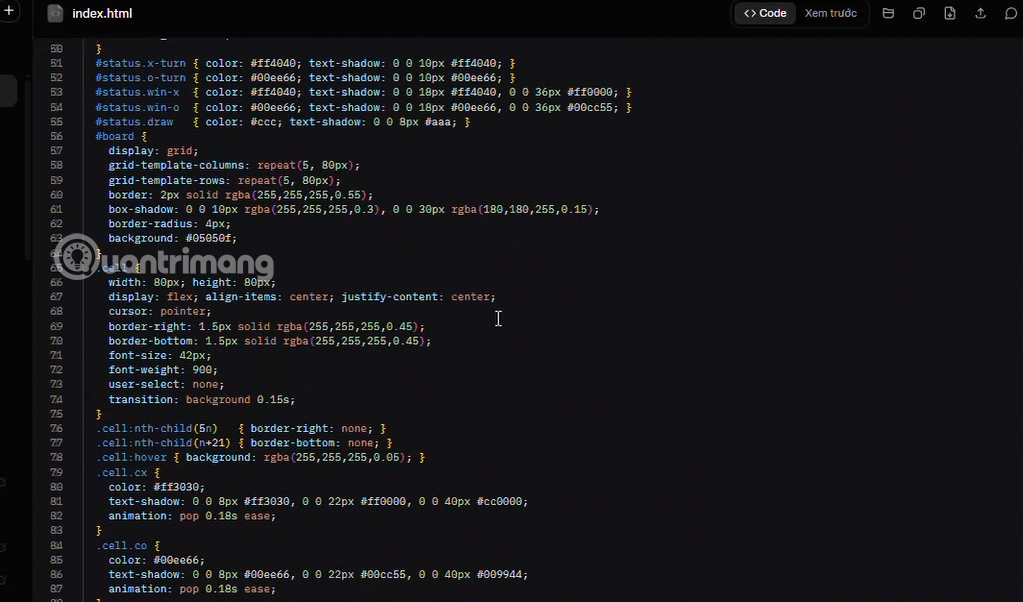Screen dimensions: 1023x602
Task: Download the file via the download icon
Action: point(949,13)
